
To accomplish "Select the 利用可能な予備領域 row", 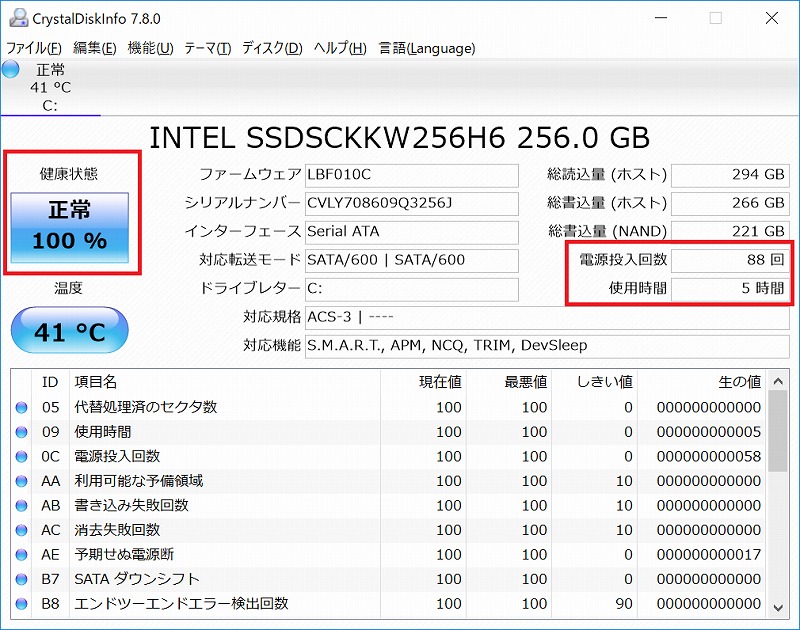I will (x=389, y=481).
